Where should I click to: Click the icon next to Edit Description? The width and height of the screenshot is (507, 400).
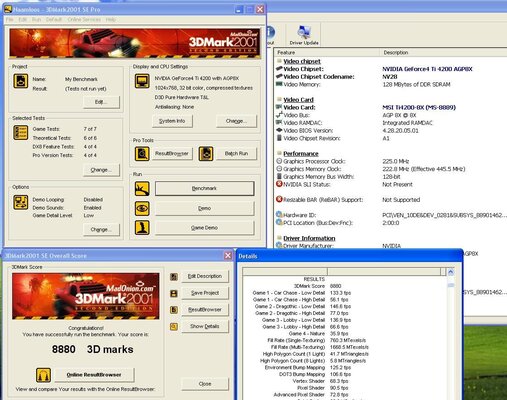(x=174, y=277)
